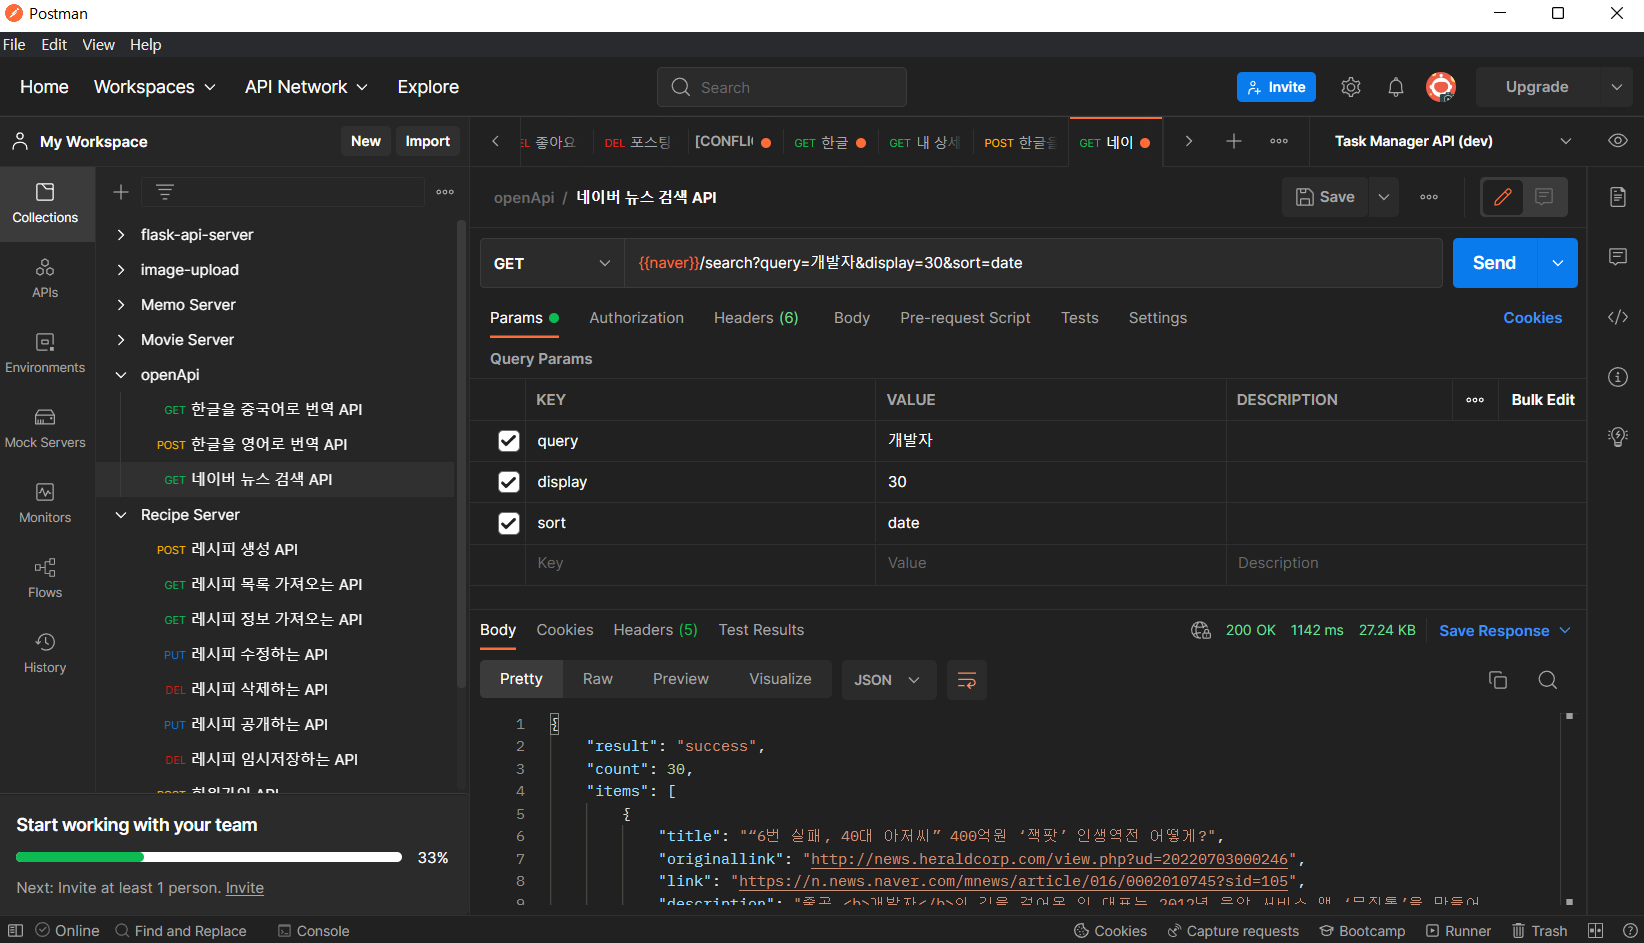Open the APIs sidebar panel

click(x=45, y=278)
